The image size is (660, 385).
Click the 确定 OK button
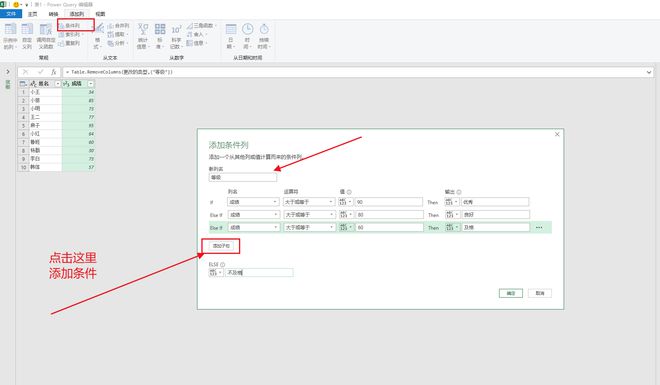(511, 293)
